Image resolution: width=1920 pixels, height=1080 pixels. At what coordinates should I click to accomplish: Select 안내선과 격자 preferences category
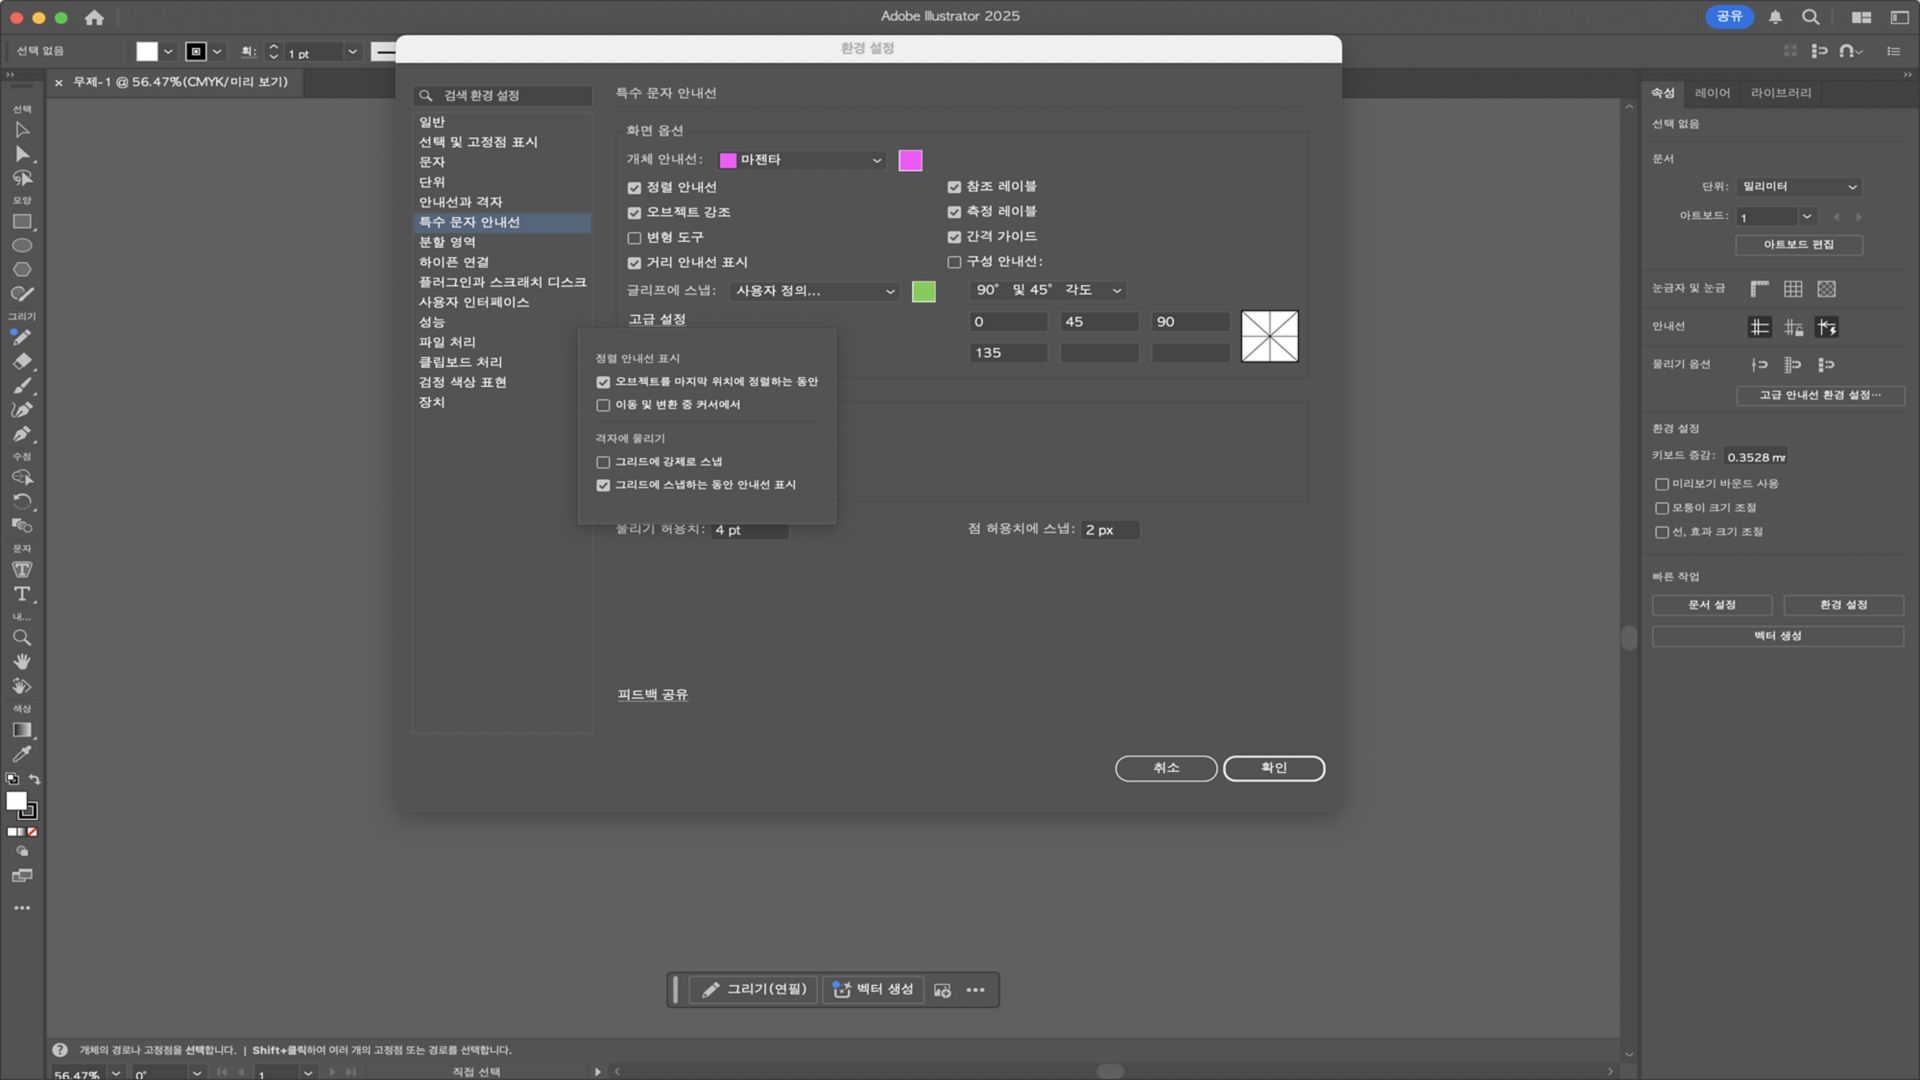460,202
